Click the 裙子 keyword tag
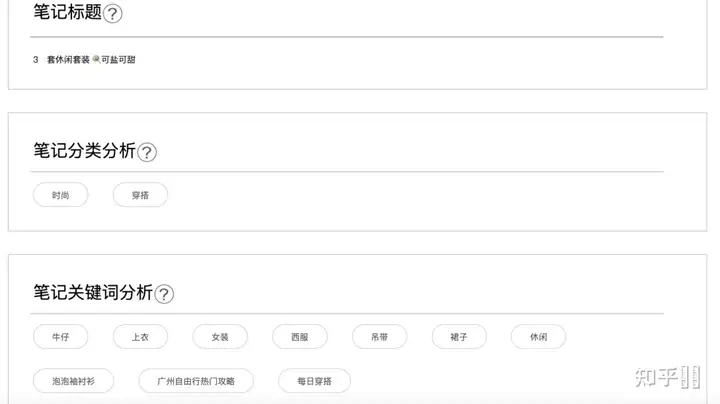 point(459,337)
